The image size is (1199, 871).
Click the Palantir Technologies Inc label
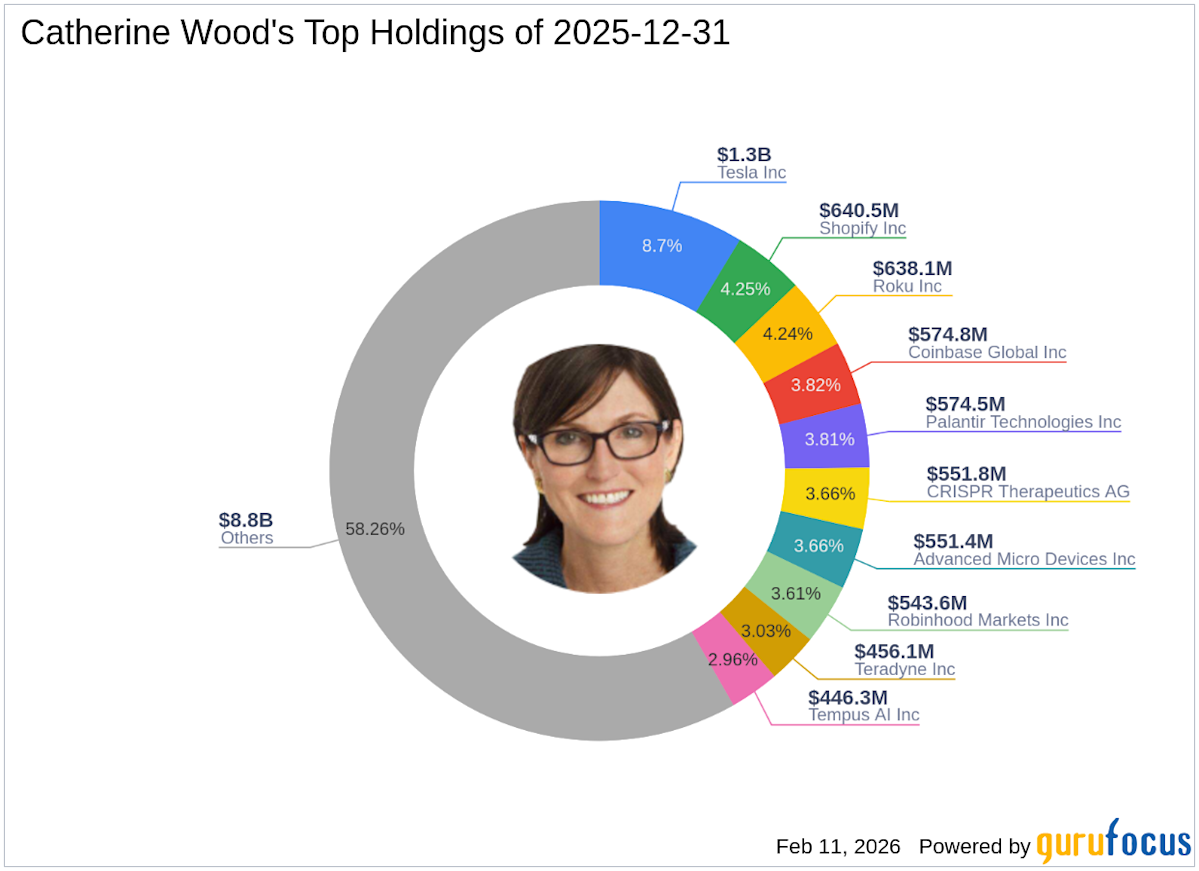click(x=1023, y=422)
